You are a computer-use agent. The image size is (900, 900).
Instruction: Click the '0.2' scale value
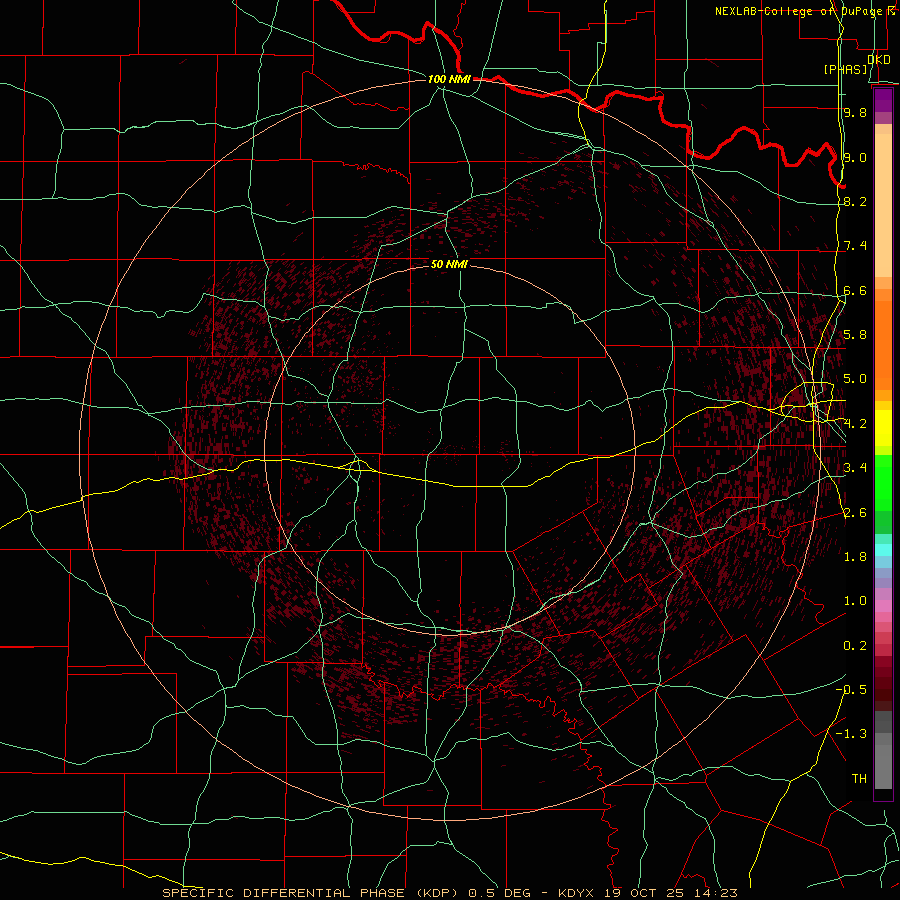[x=855, y=646]
